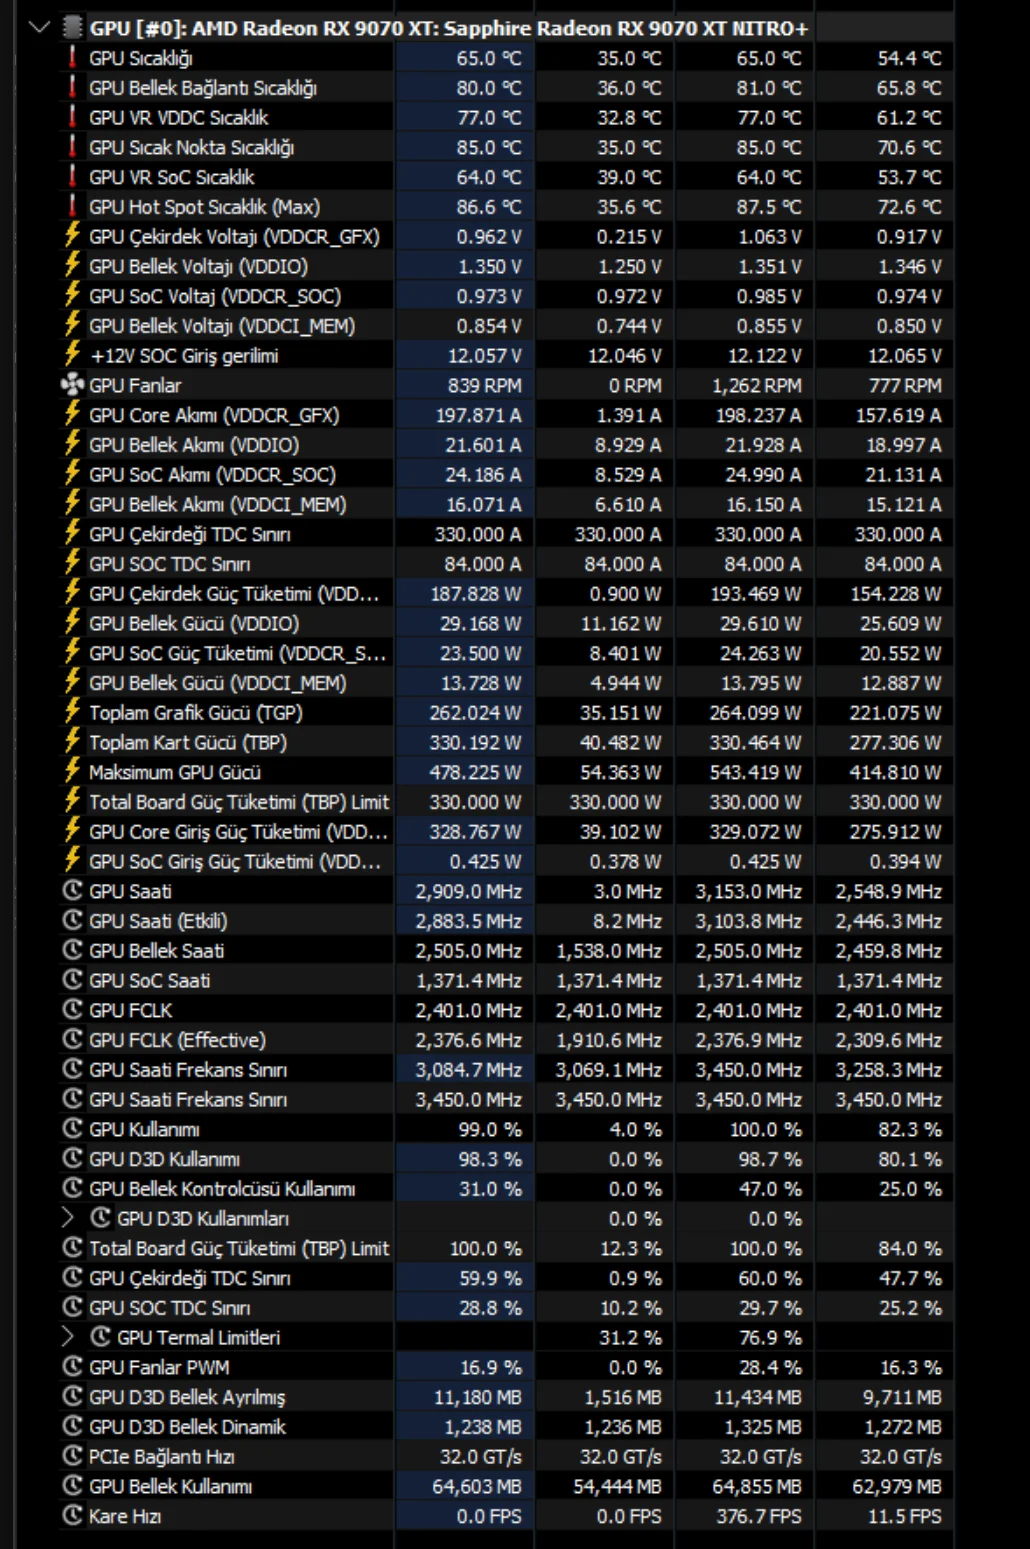
Task: Click the 11,180 MB D3D Bellek Ayrılmış value
Action: coord(478,1397)
